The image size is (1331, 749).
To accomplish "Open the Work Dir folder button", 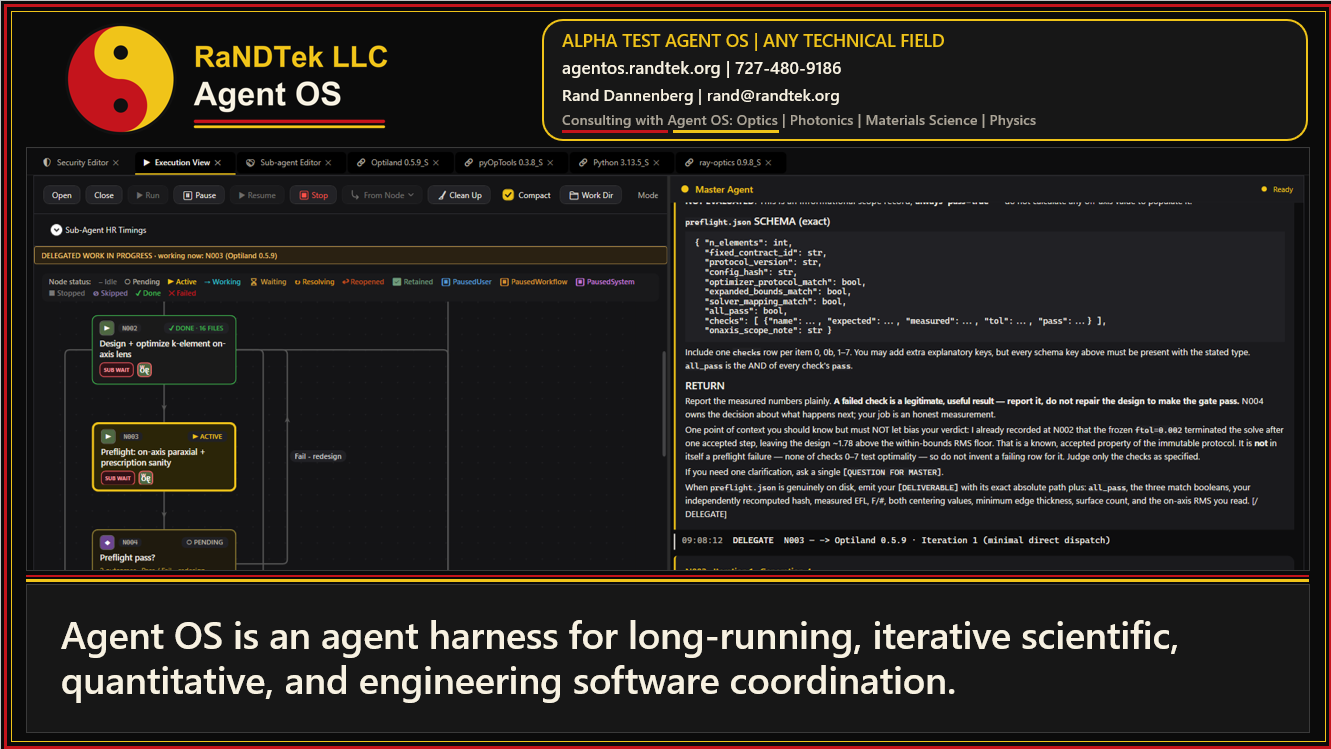I will click(x=591, y=195).
